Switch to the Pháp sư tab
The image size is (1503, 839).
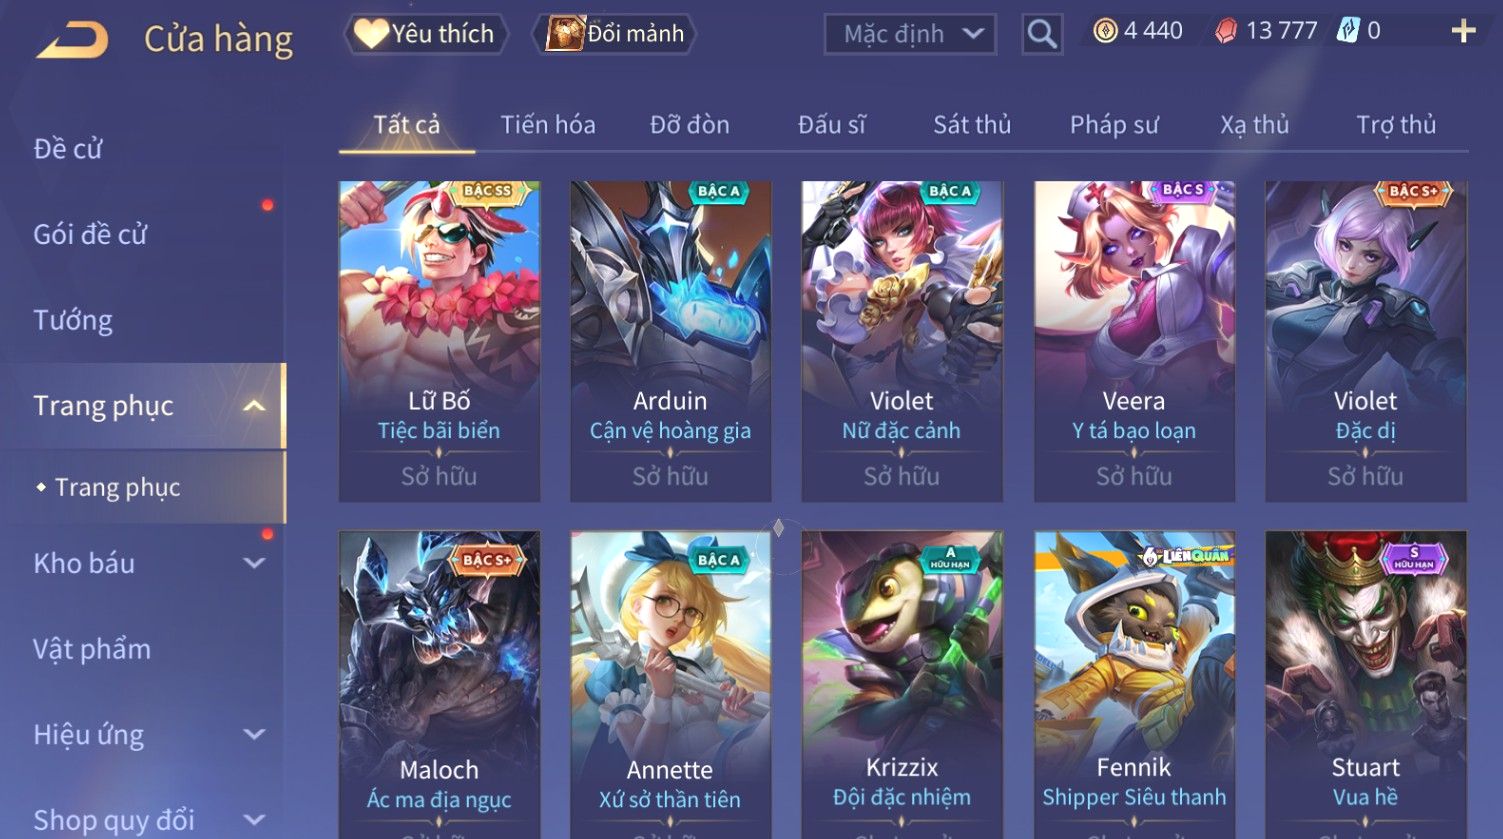1114,125
